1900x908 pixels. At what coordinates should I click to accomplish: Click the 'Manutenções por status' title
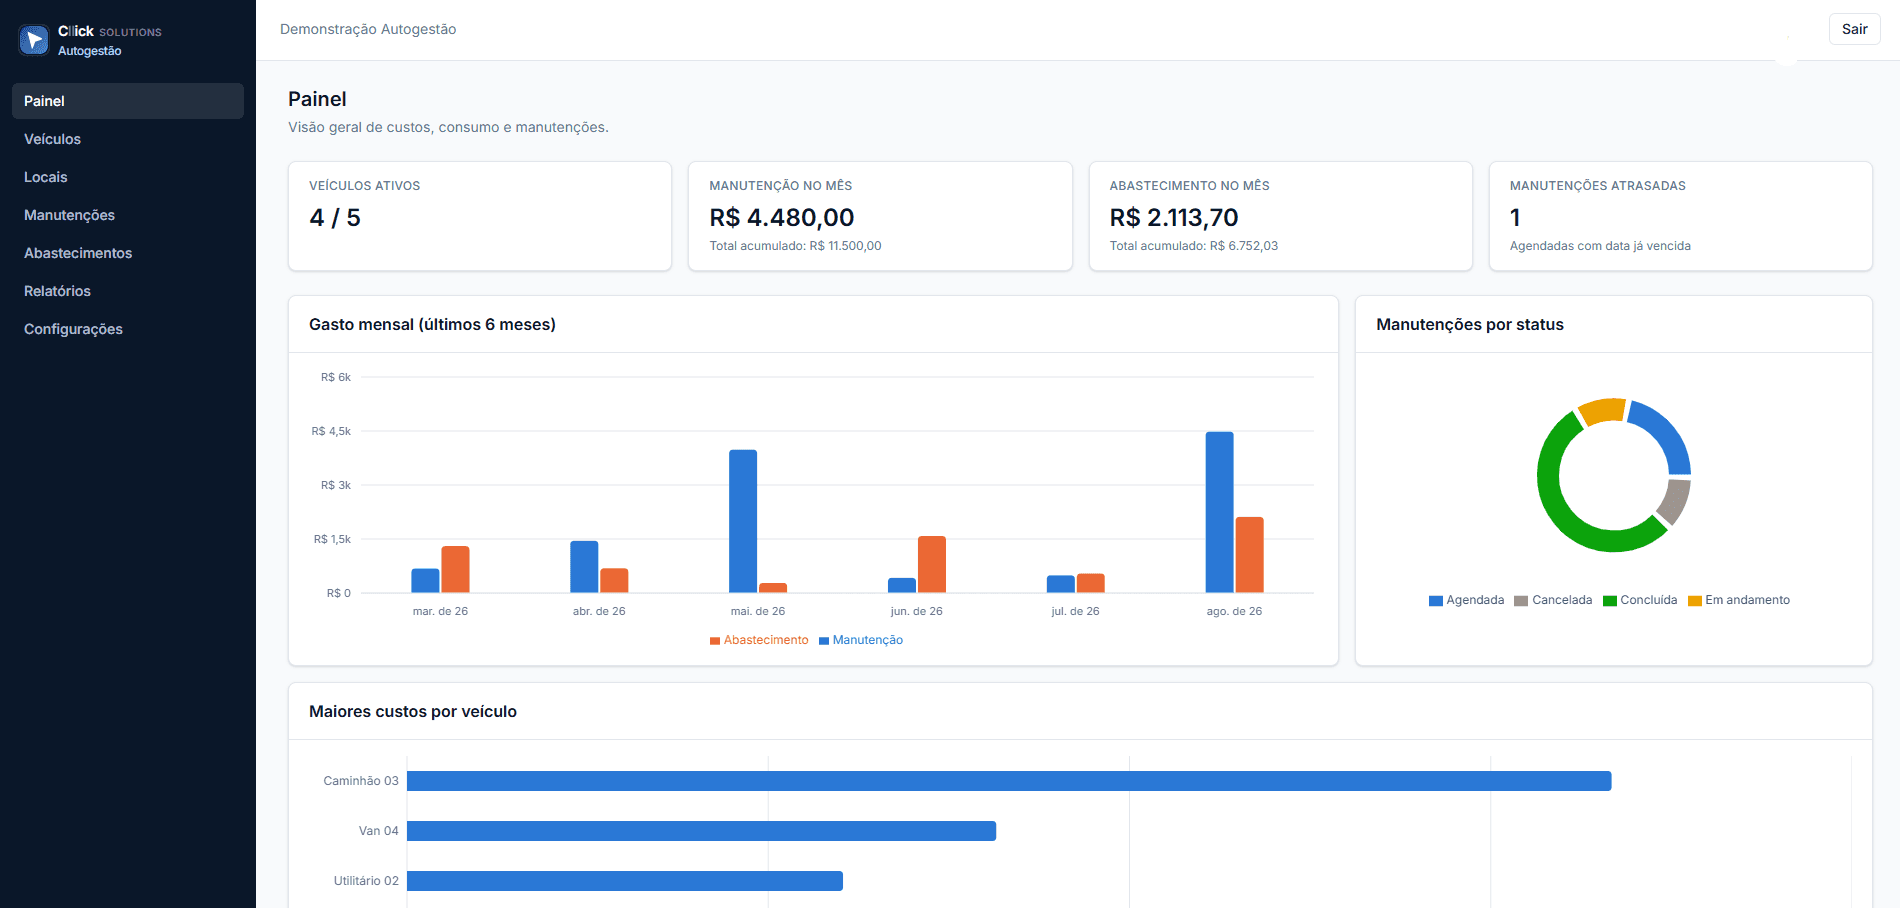pyautogui.click(x=1470, y=324)
